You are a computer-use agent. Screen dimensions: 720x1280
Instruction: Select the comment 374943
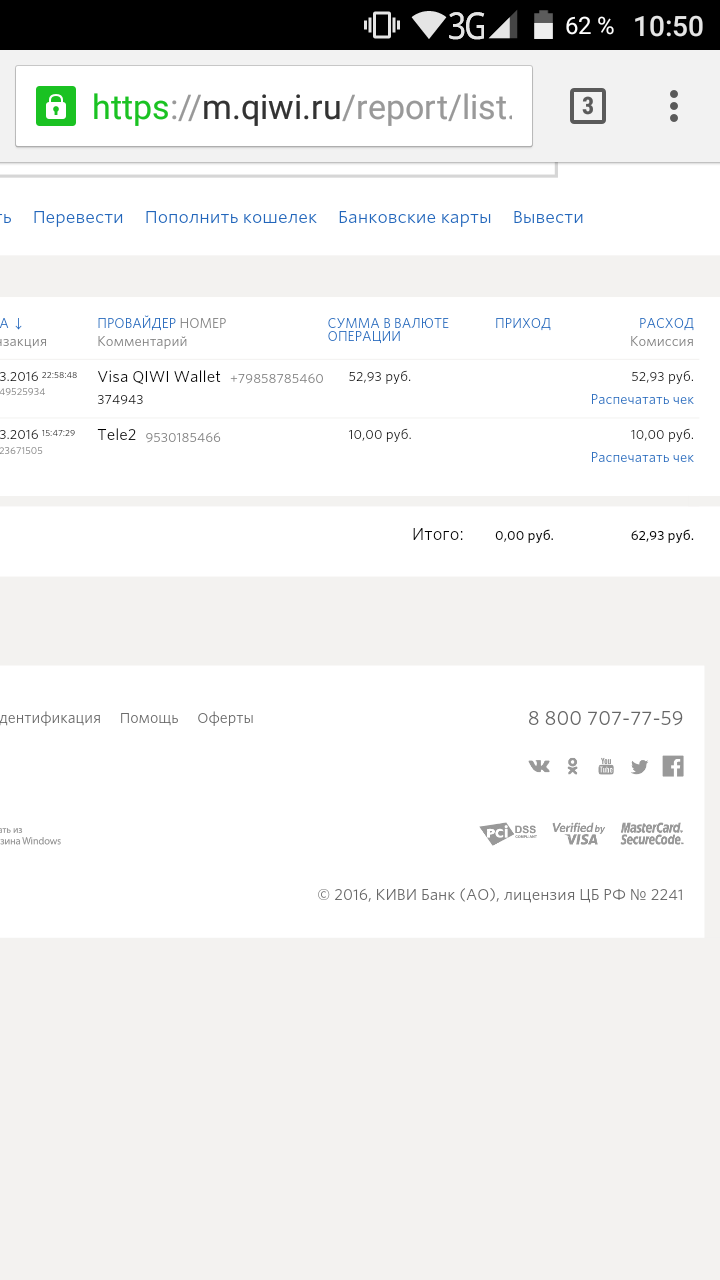point(120,399)
